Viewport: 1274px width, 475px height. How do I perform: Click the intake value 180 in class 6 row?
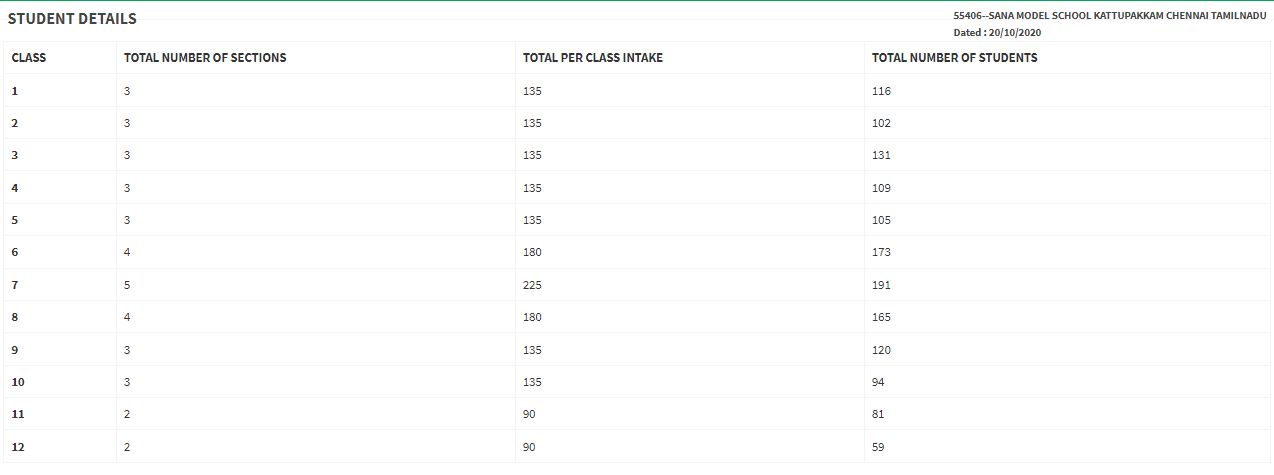coord(532,252)
